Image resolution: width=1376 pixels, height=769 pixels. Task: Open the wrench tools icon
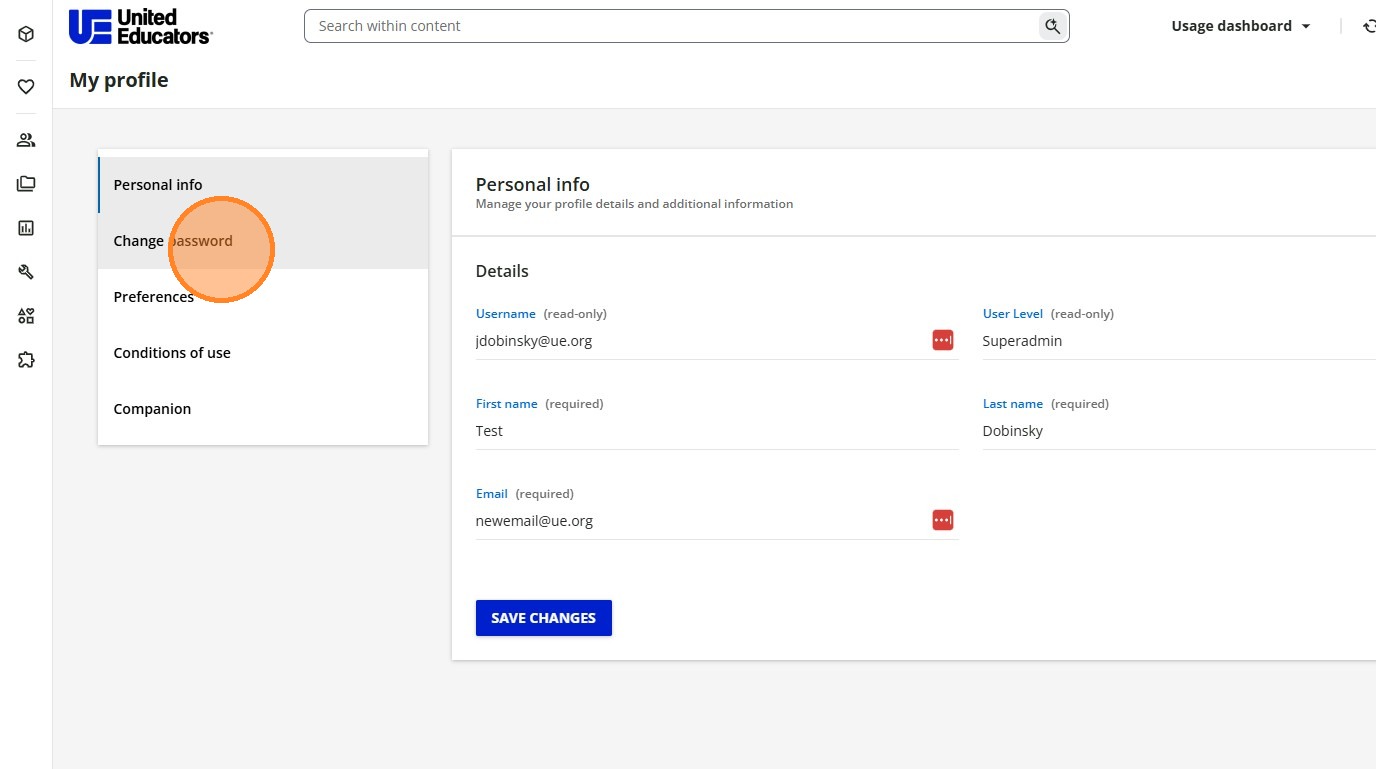[26, 272]
